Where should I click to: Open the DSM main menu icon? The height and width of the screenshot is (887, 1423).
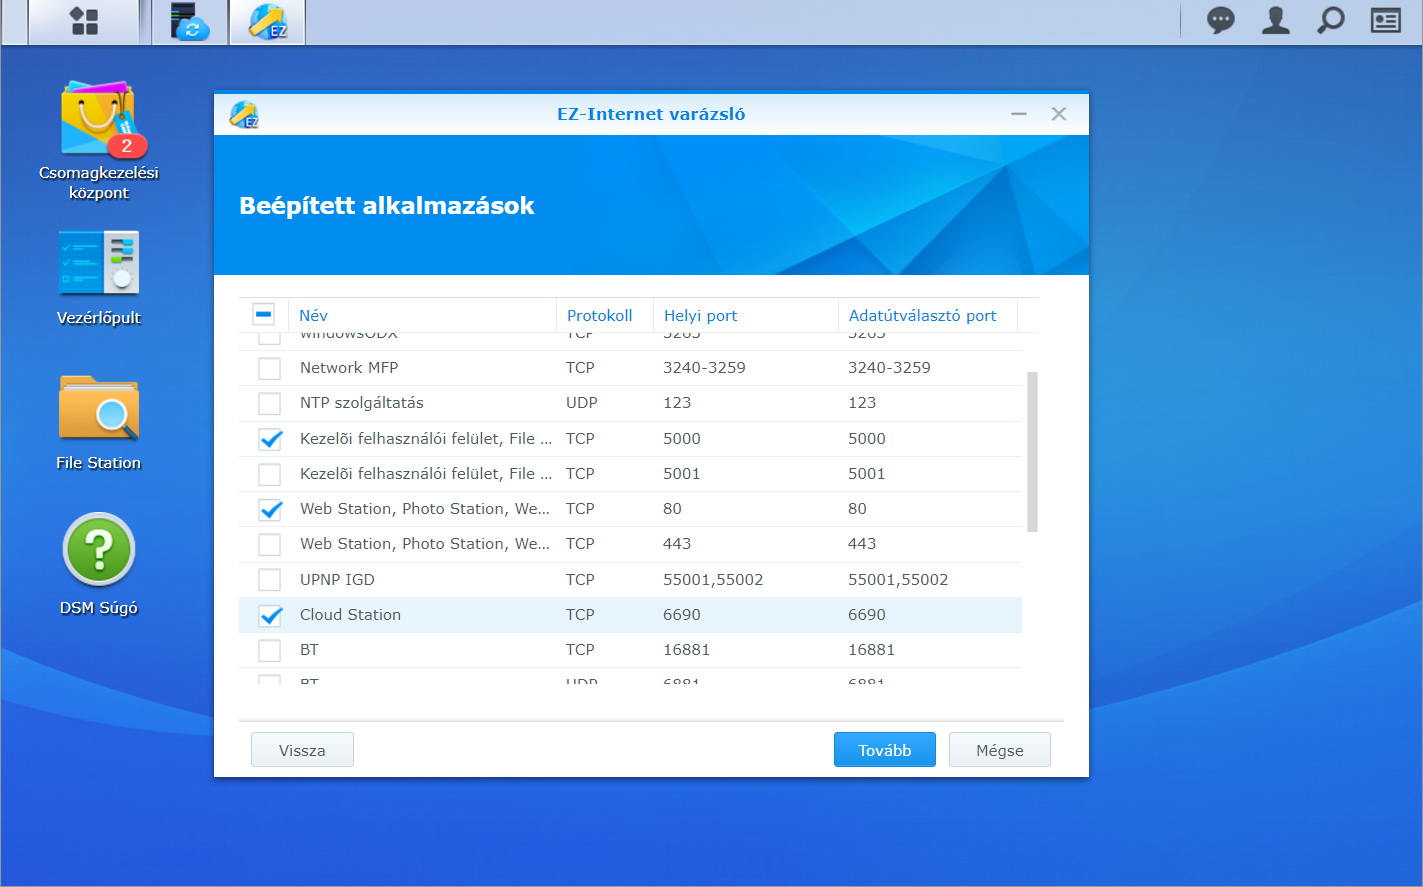pyautogui.click(x=85, y=22)
